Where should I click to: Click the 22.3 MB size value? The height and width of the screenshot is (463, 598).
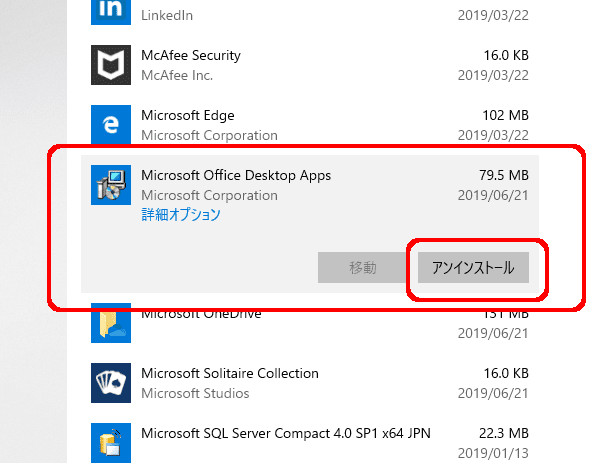coord(504,433)
